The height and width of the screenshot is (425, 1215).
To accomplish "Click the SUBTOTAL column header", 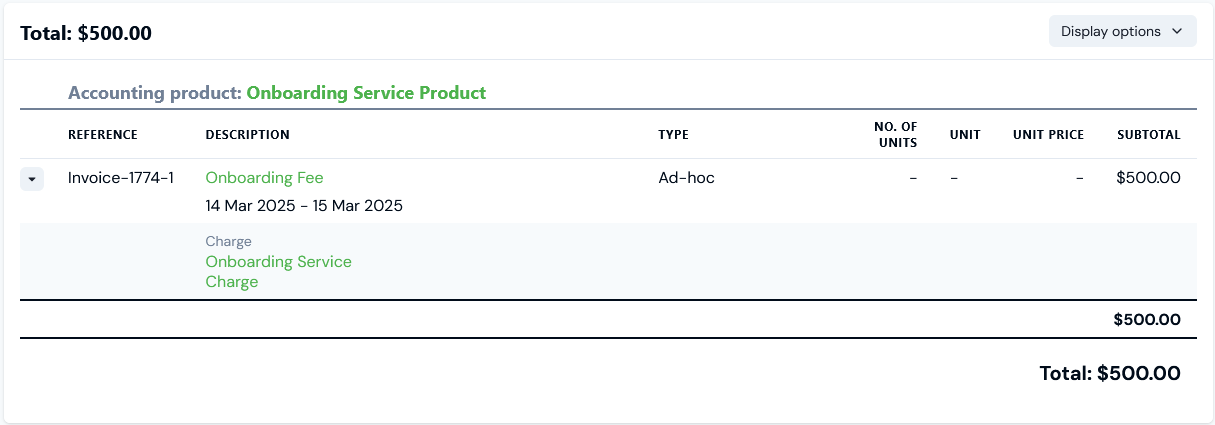I will [1149, 135].
